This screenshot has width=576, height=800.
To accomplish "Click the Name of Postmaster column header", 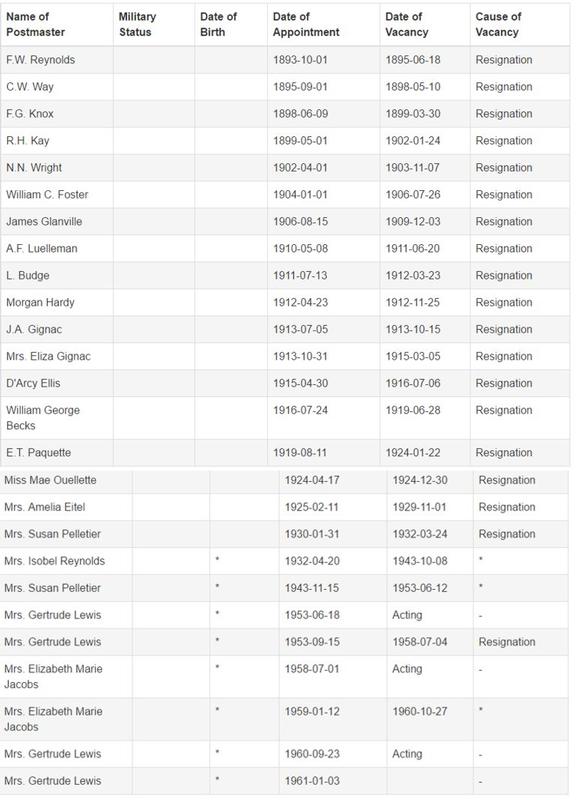I will click(36, 24).
